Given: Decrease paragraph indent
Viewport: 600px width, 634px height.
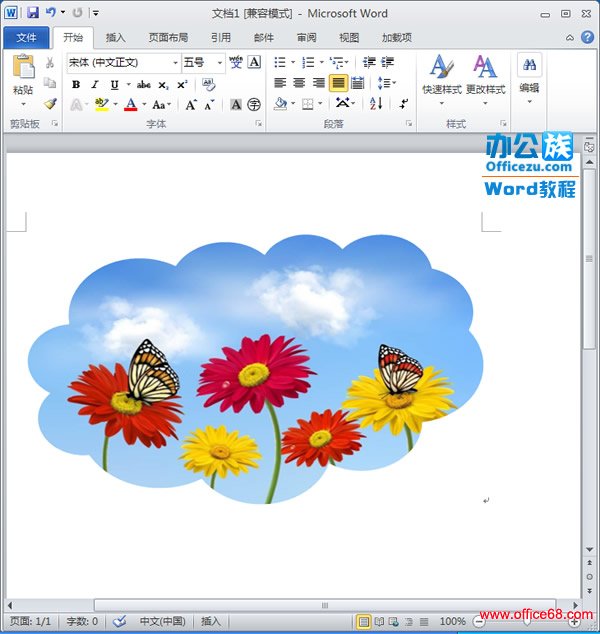Looking at the screenshot, I should coord(369,62).
